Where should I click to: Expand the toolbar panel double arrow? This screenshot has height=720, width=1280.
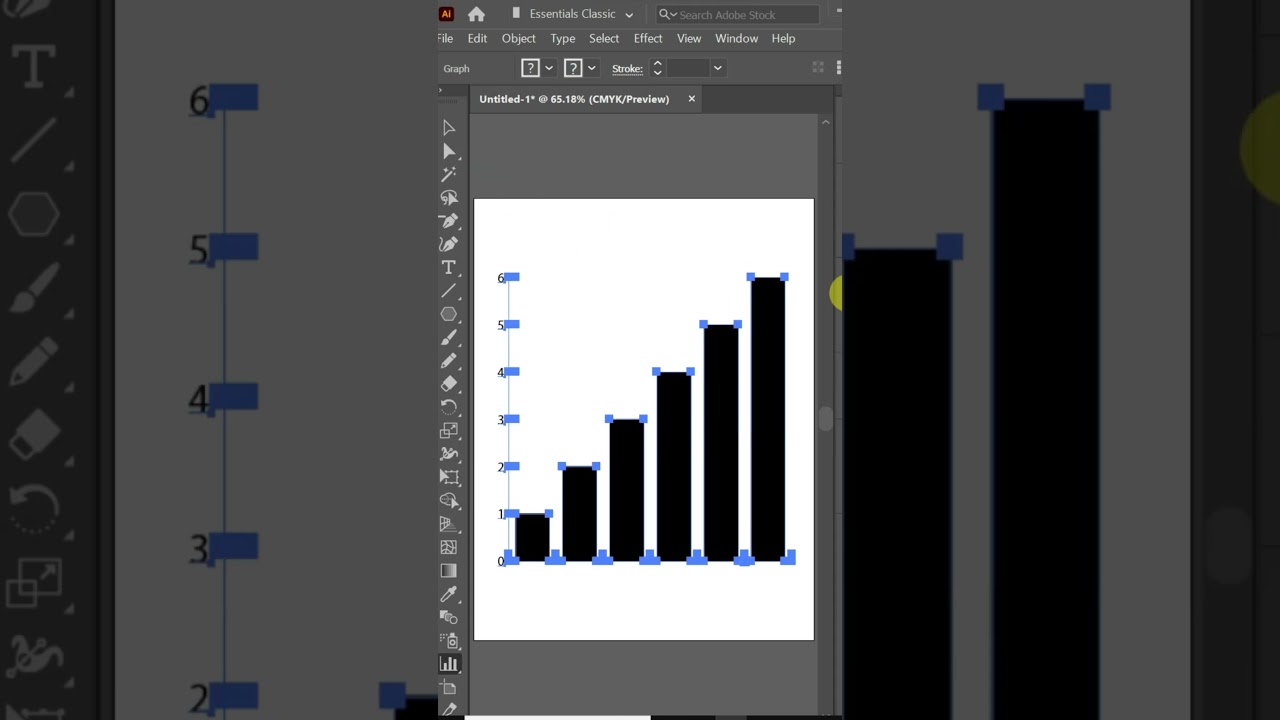tap(440, 90)
